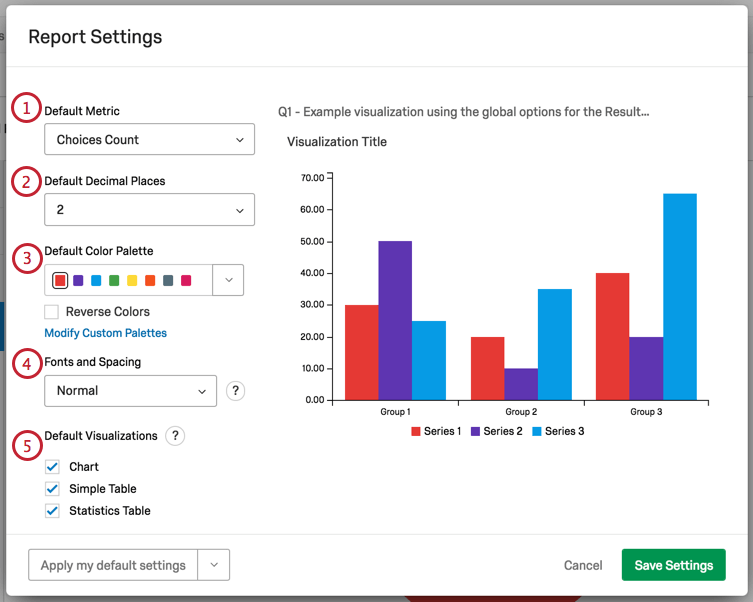Click the yellow swatch in color palette

[x=132, y=281]
